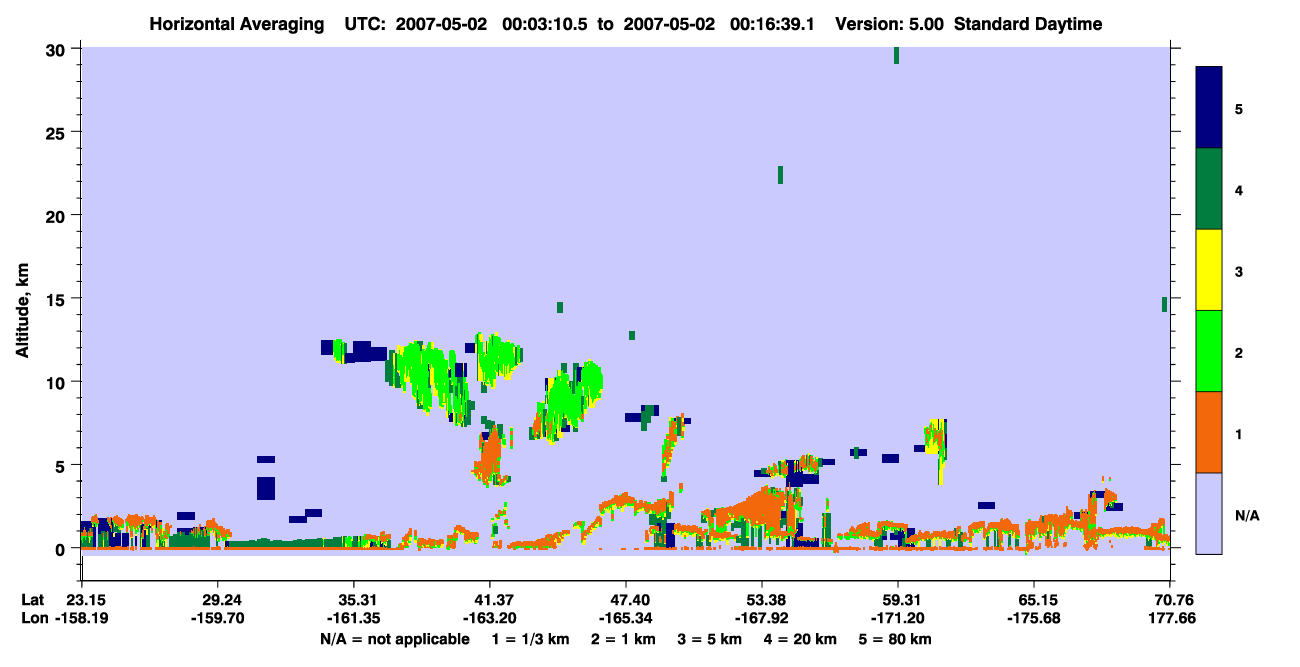The width and height of the screenshot is (1300, 667).
Task: Click the orange colorbar segment labeled 1
Action: tap(1209, 432)
